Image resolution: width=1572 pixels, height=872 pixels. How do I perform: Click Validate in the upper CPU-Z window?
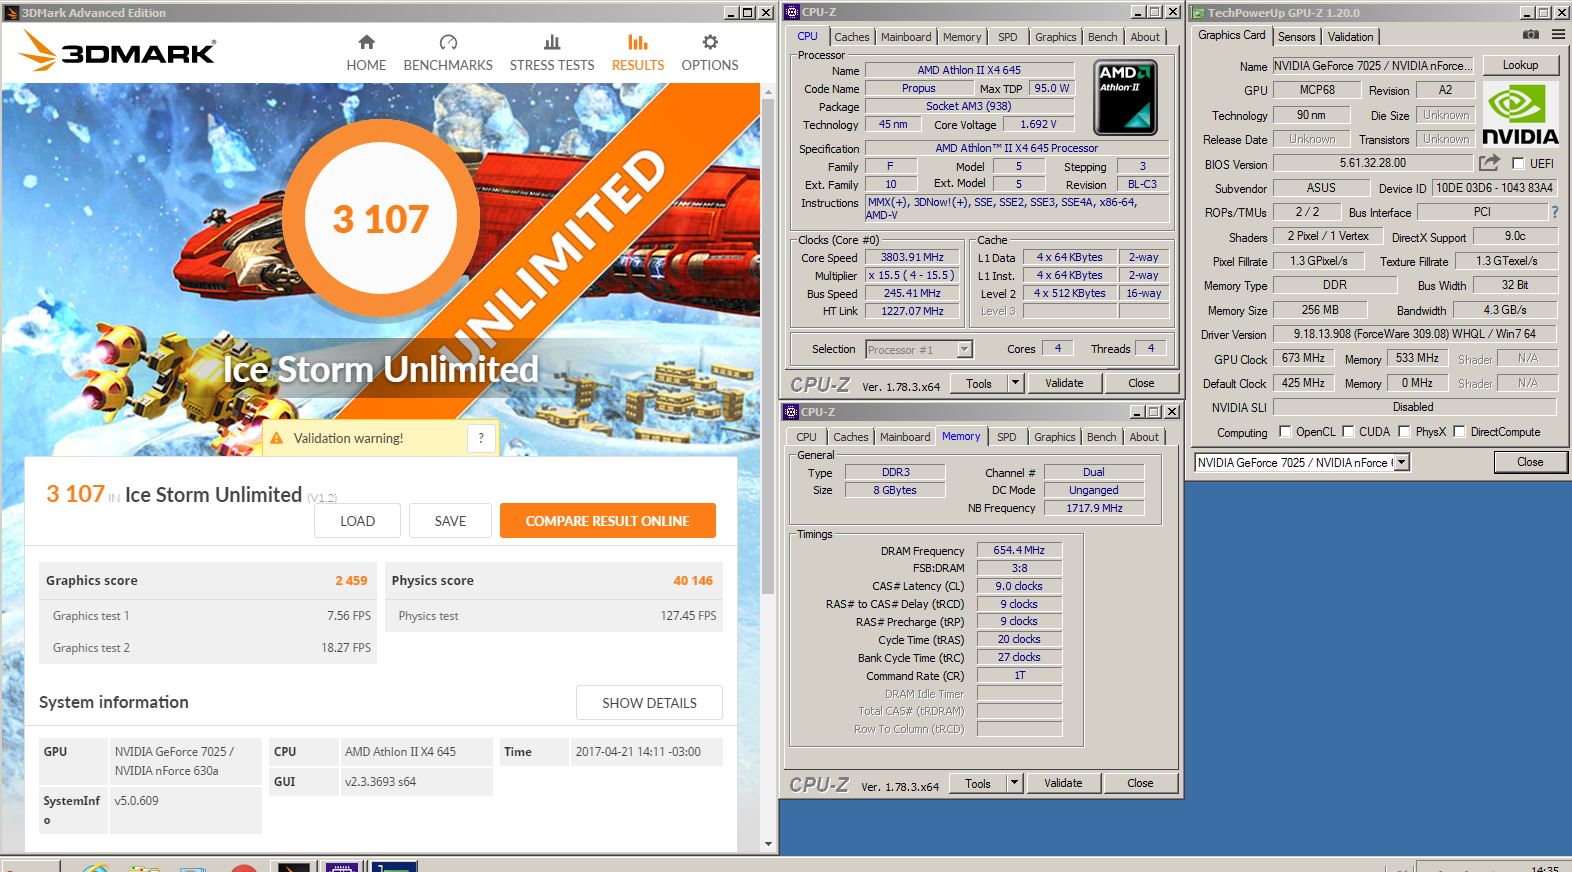1064,383
